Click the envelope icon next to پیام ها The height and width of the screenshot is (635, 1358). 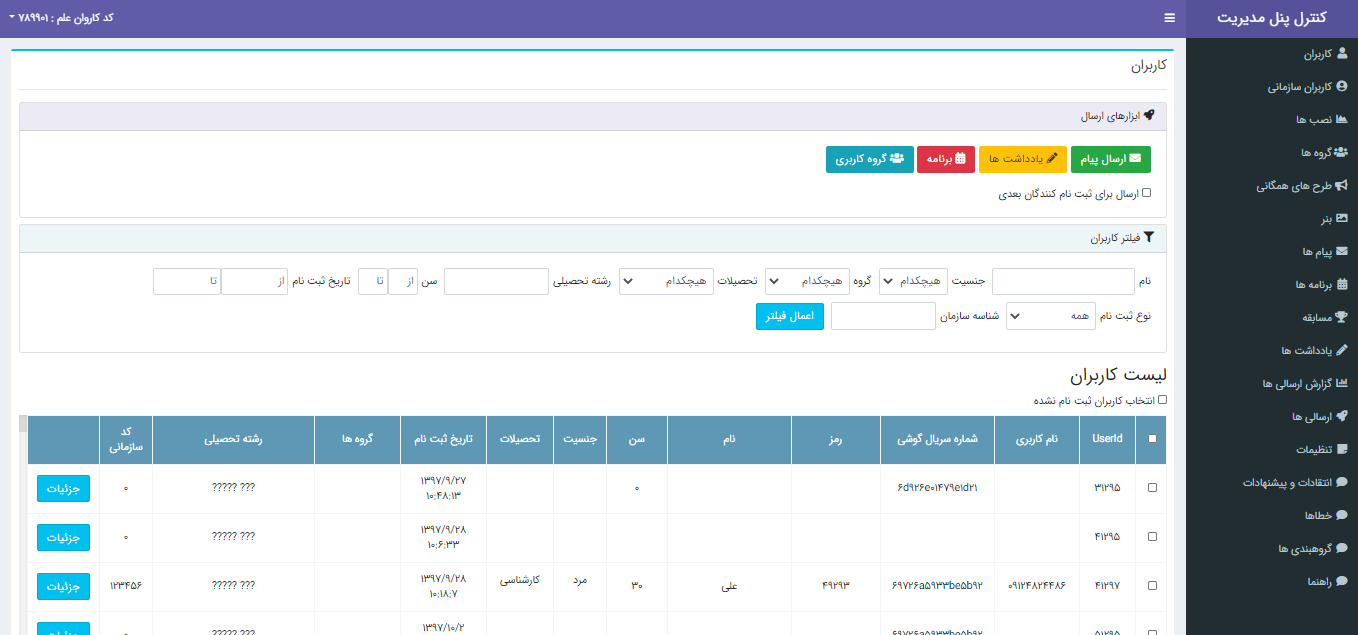point(1342,252)
